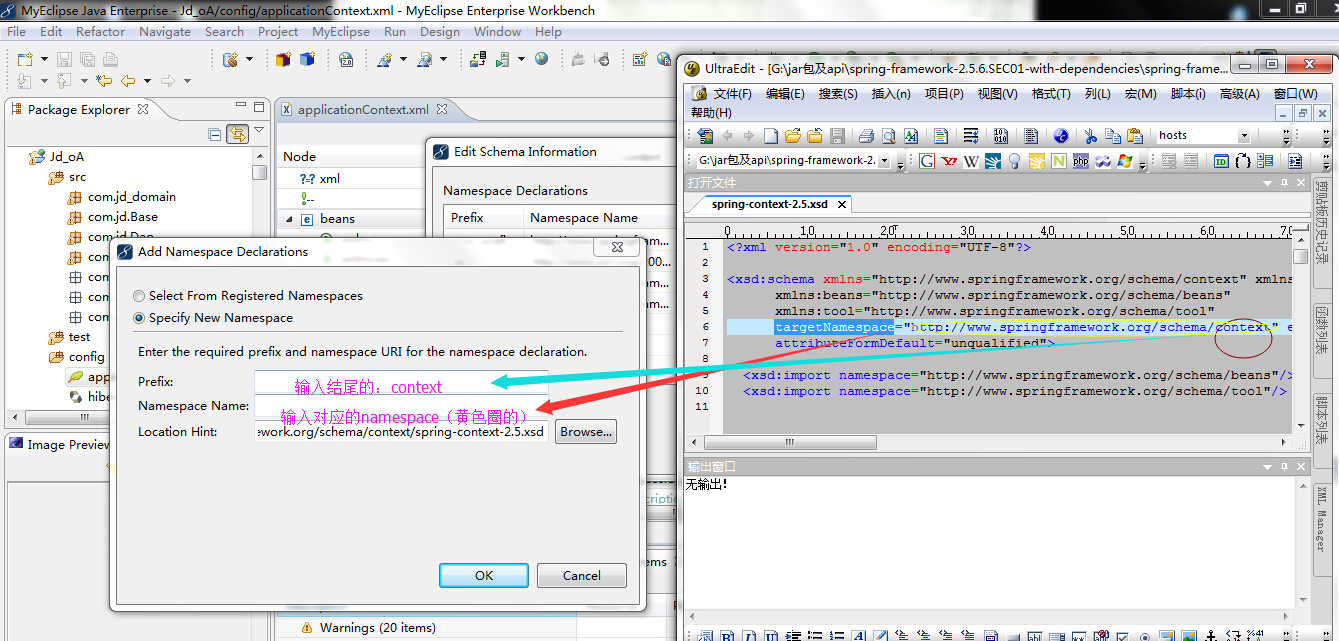Open the 'hosts' combo box in UltraEdit

pyautogui.click(x=1244, y=136)
